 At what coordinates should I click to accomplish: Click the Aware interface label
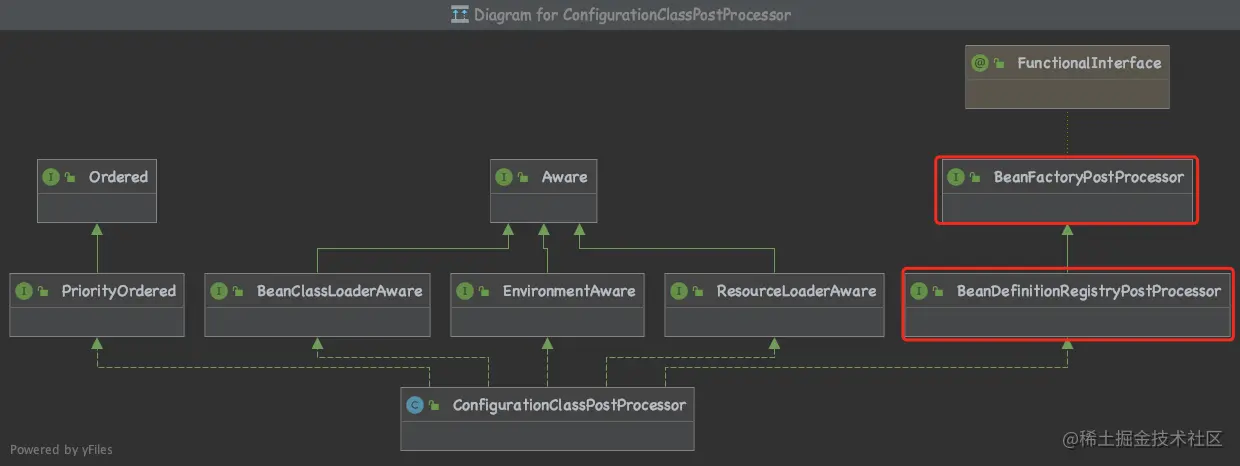pos(564,177)
